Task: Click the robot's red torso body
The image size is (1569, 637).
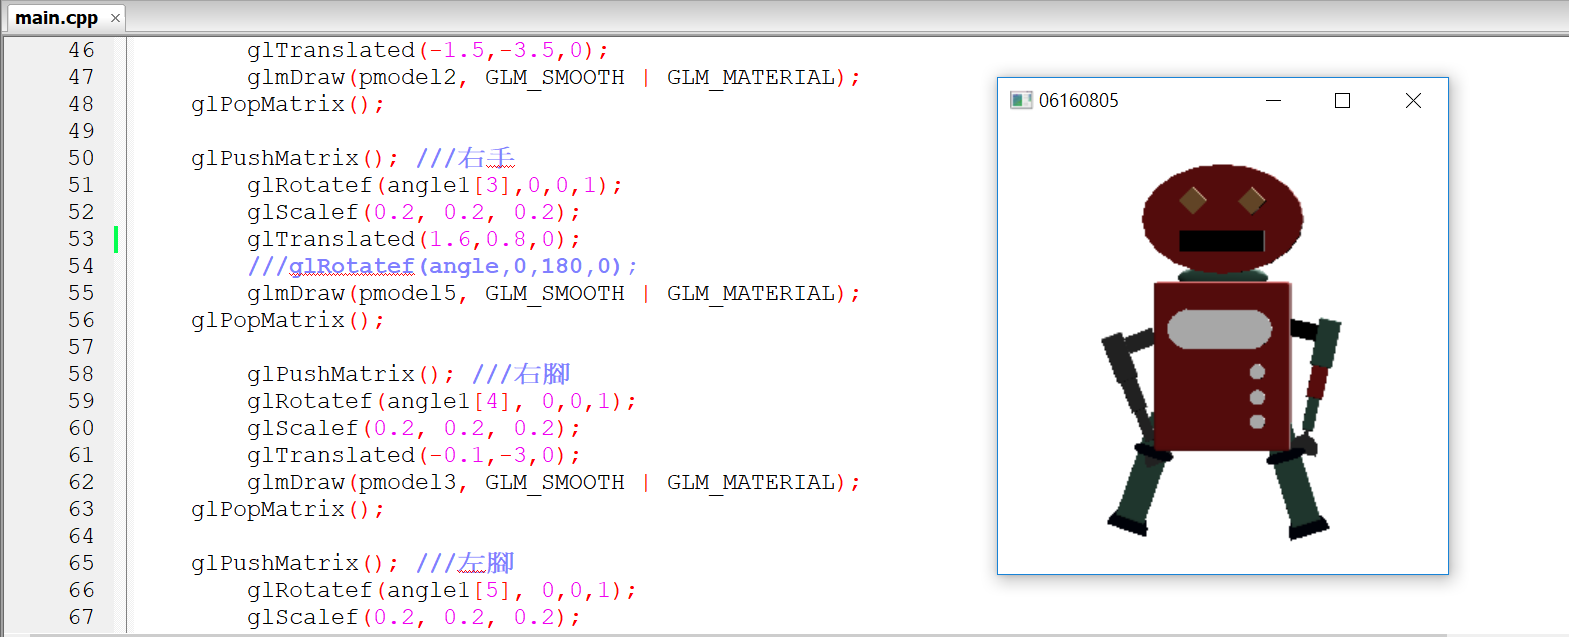Action: [x=1222, y=366]
